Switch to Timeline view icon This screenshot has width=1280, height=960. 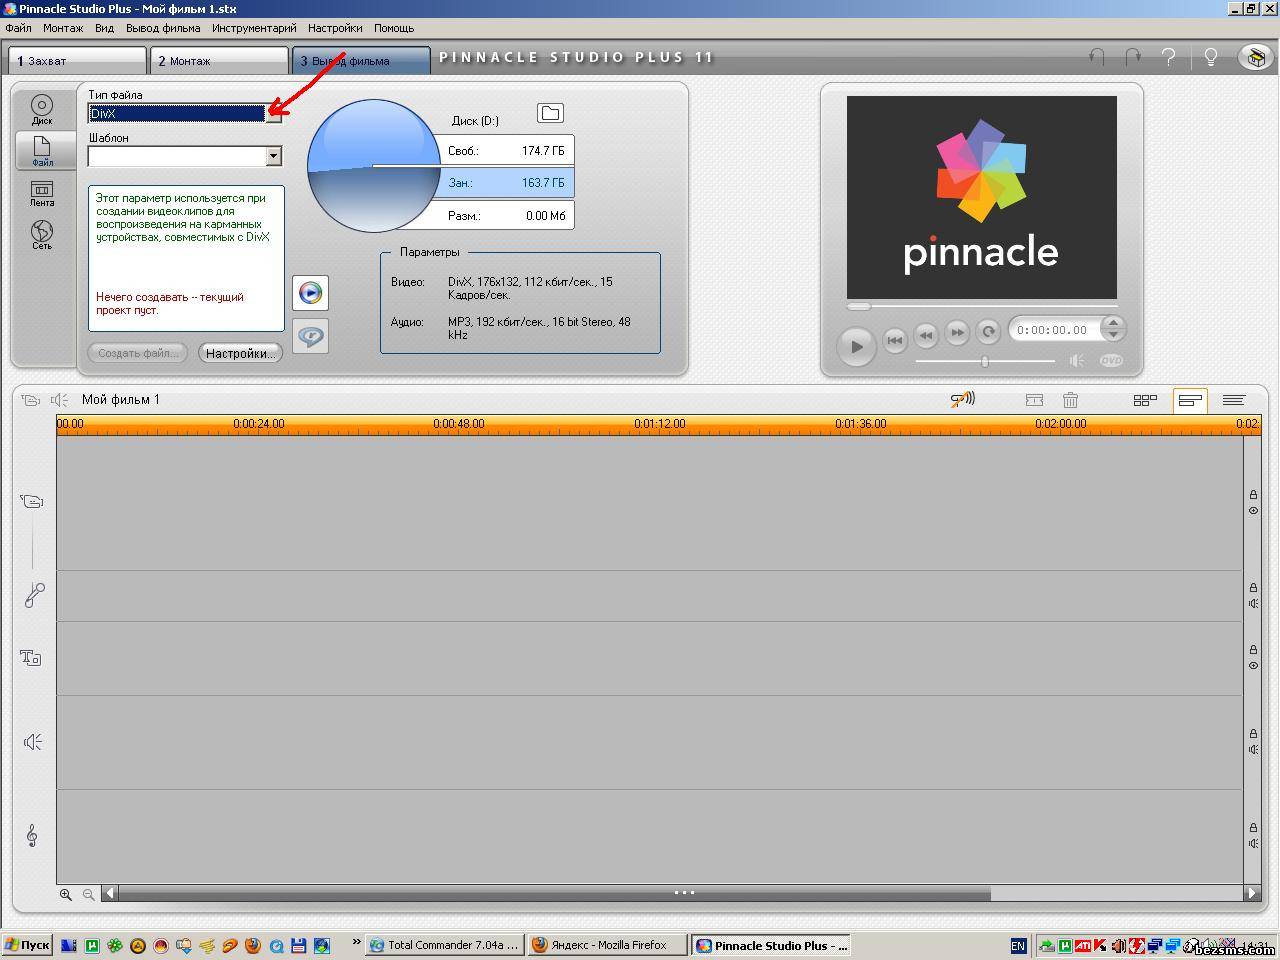1190,400
